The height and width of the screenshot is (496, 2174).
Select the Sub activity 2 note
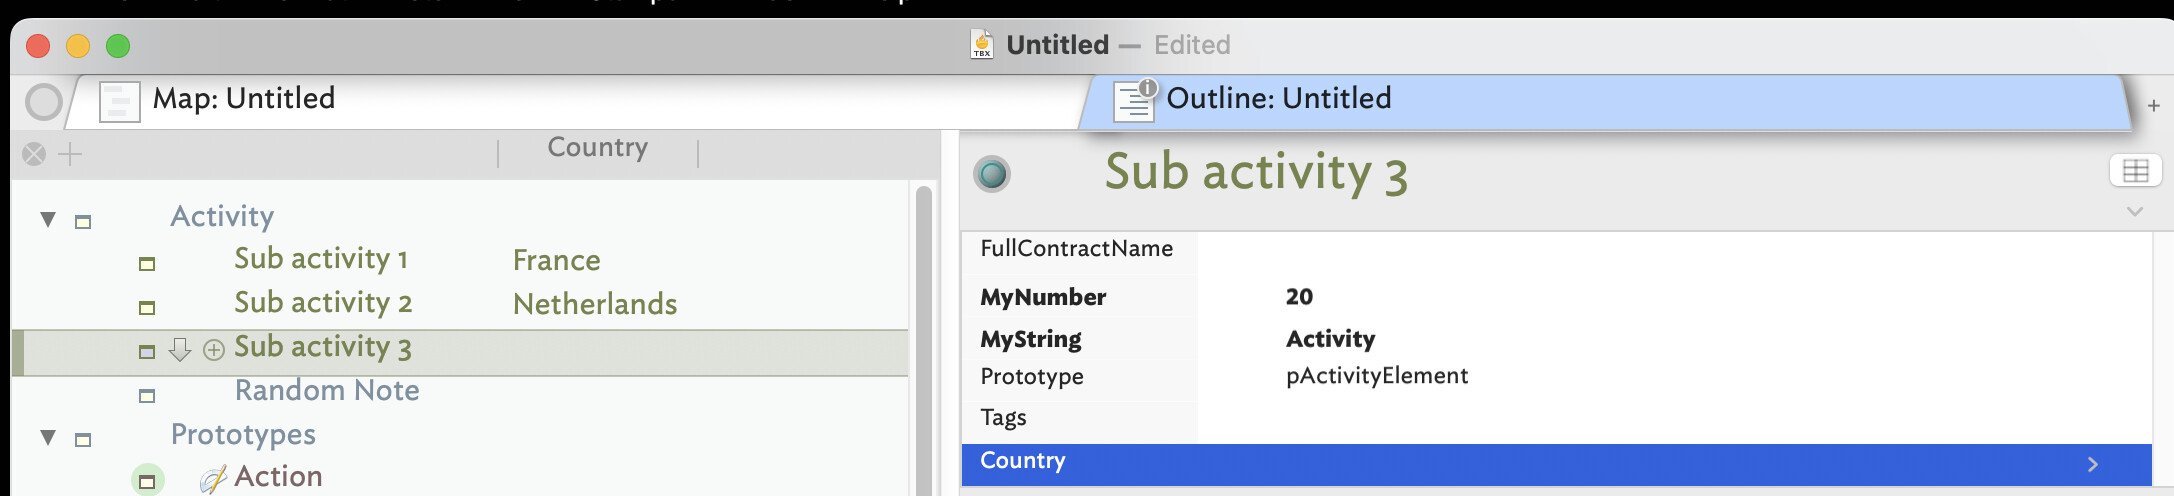(x=322, y=303)
